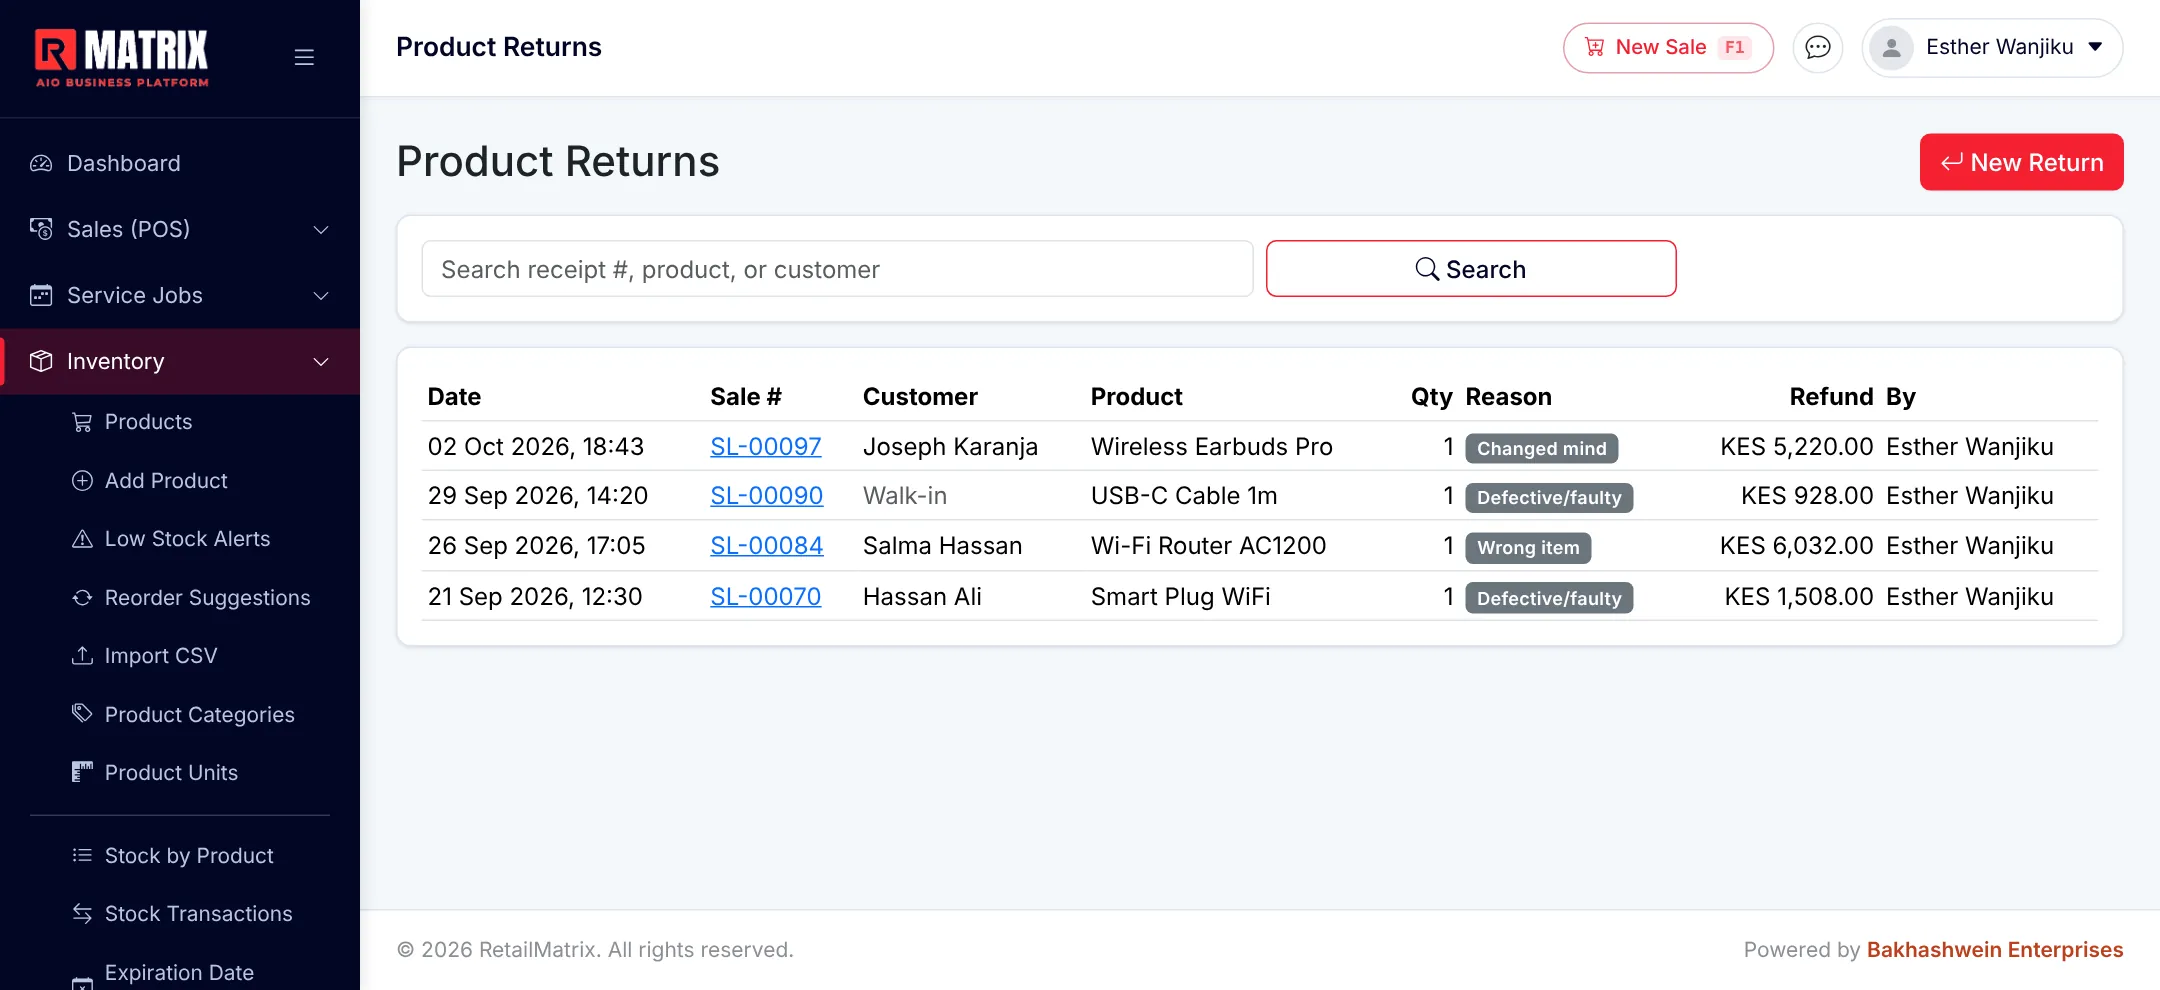Open the Bakhashwein Enterprises link
2160x990 pixels.
tap(1995, 950)
